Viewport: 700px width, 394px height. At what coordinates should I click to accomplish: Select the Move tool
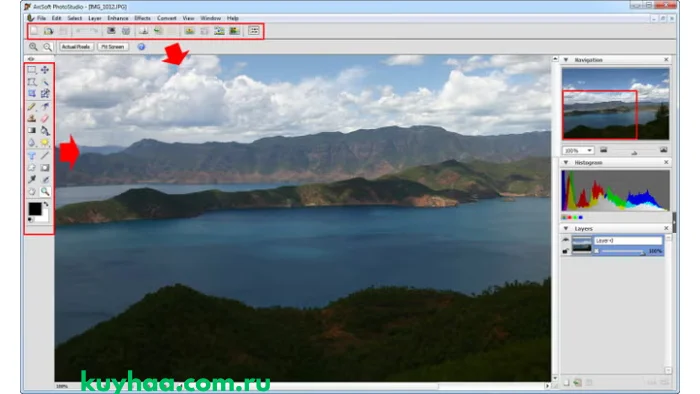(45, 70)
